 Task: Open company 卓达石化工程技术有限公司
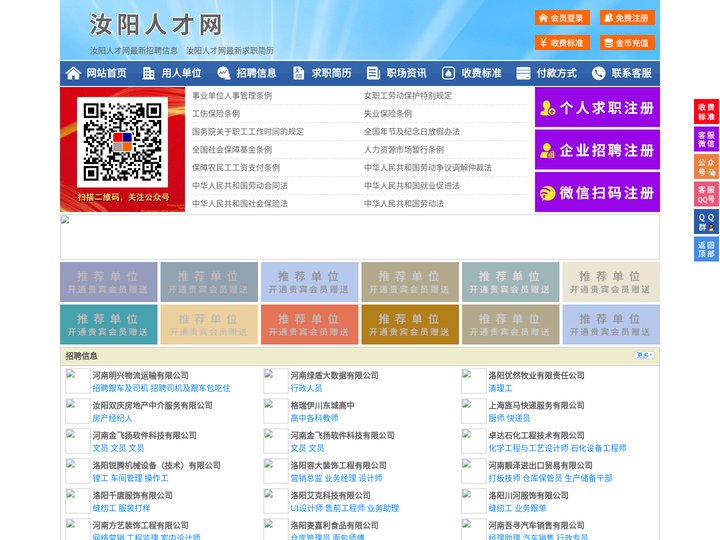pyautogui.click(x=536, y=435)
